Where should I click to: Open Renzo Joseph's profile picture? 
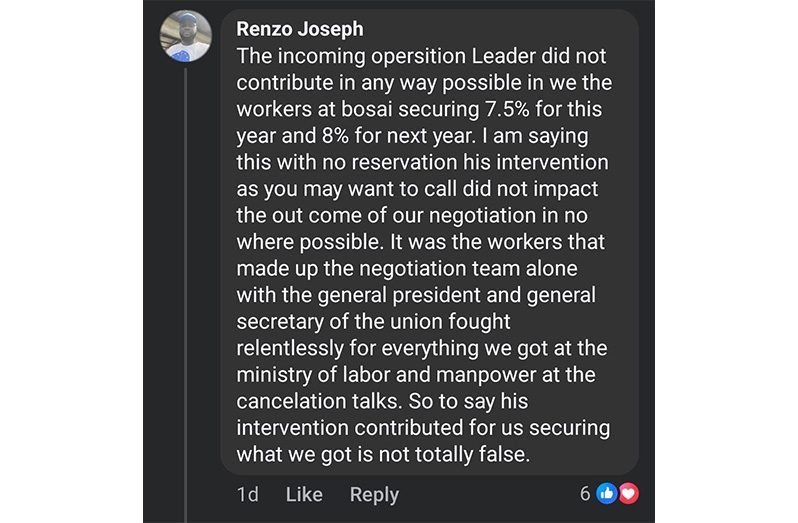186,37
